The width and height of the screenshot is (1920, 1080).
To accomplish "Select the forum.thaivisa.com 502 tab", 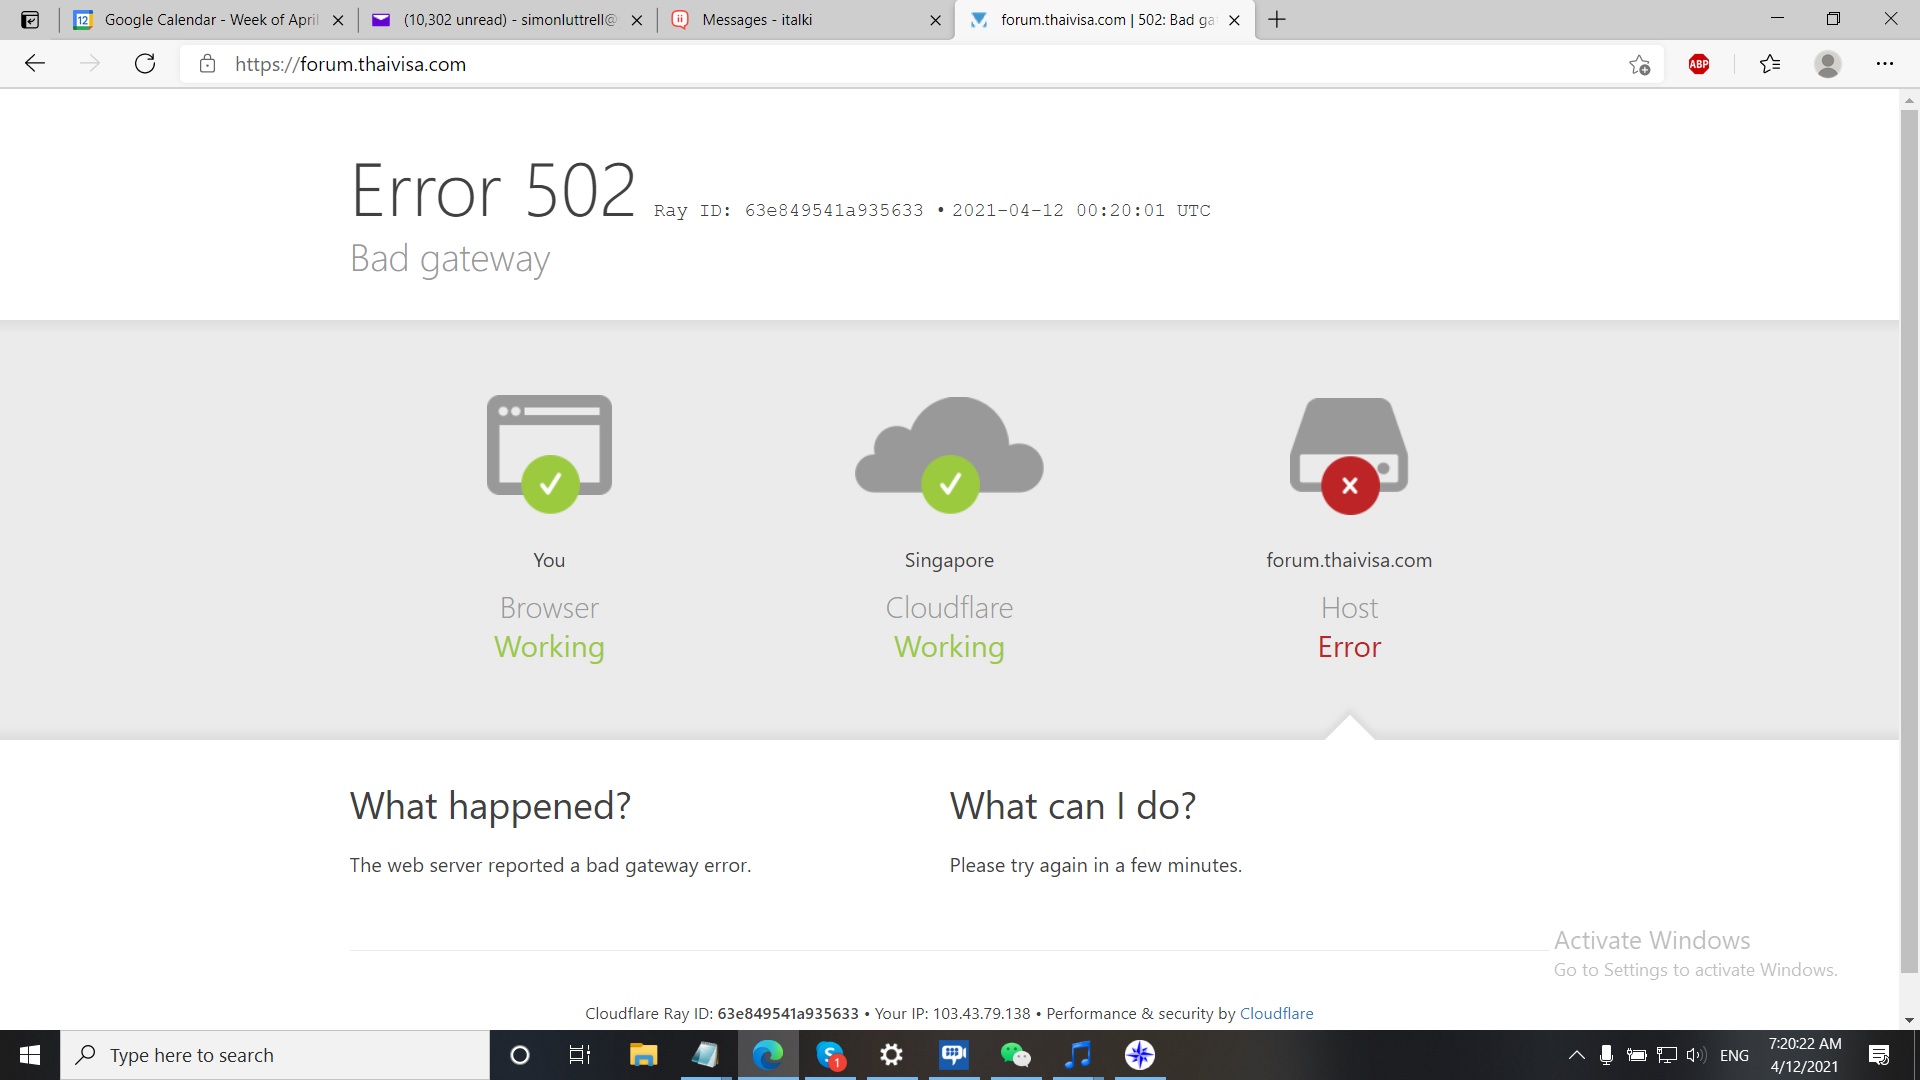I will click(x=1104, y=19).
